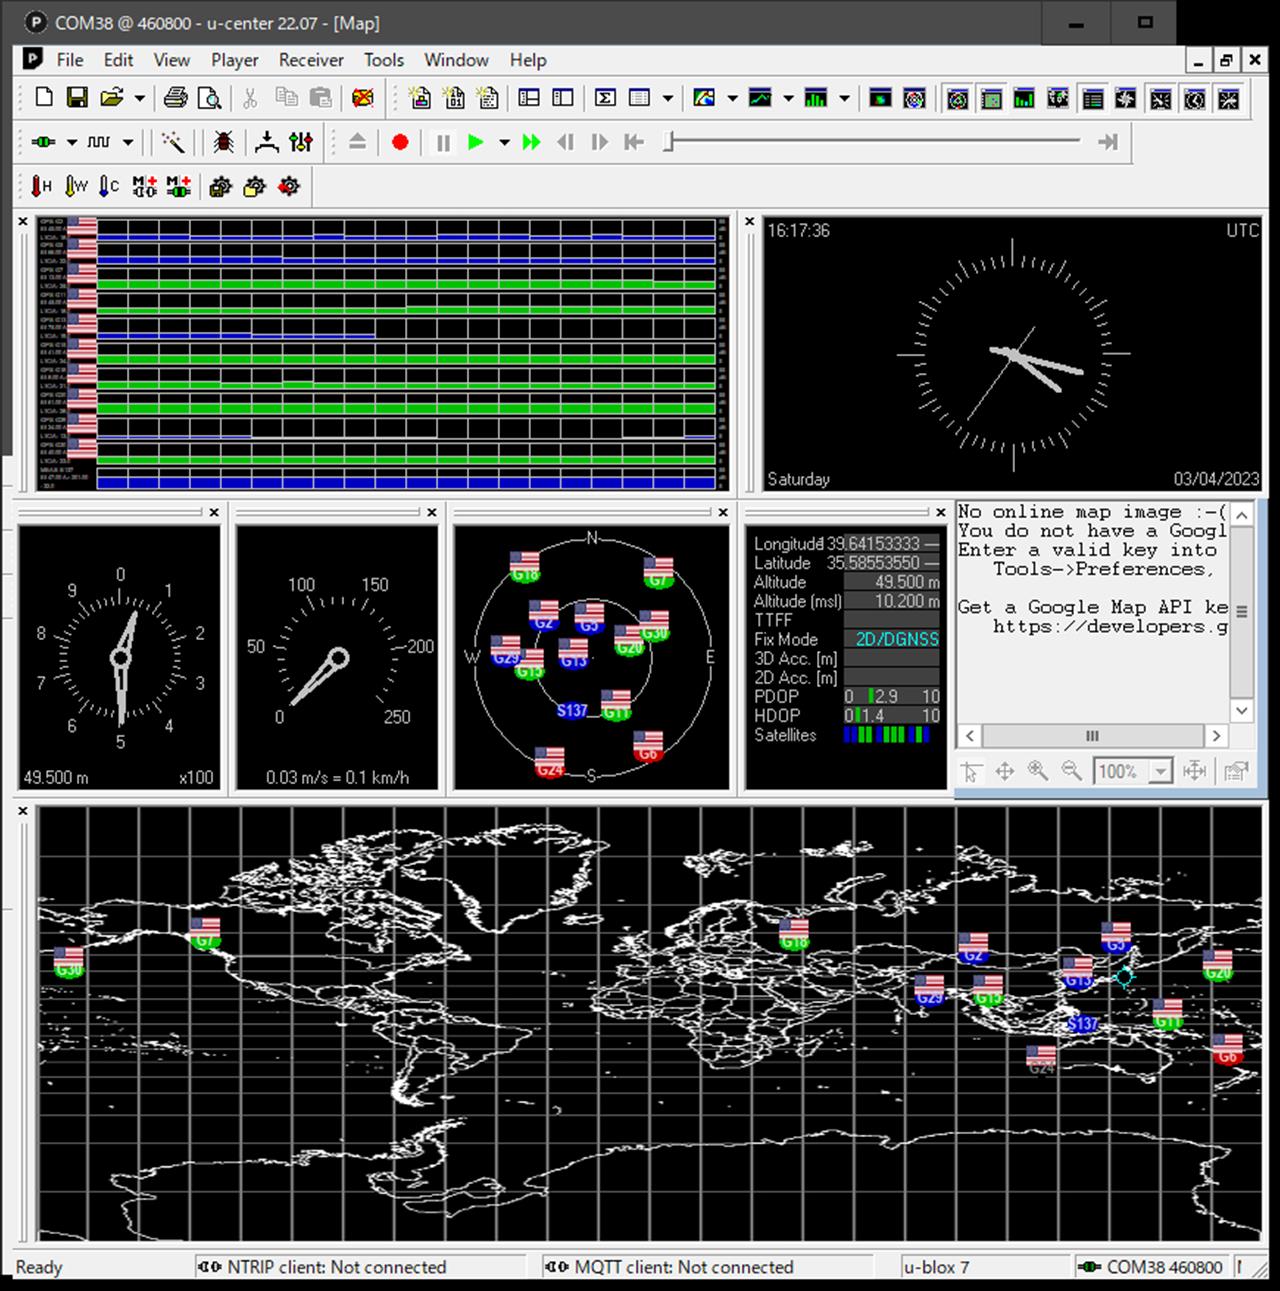
Task: Click the receiver connection plug icon
Action: [43, 142]
